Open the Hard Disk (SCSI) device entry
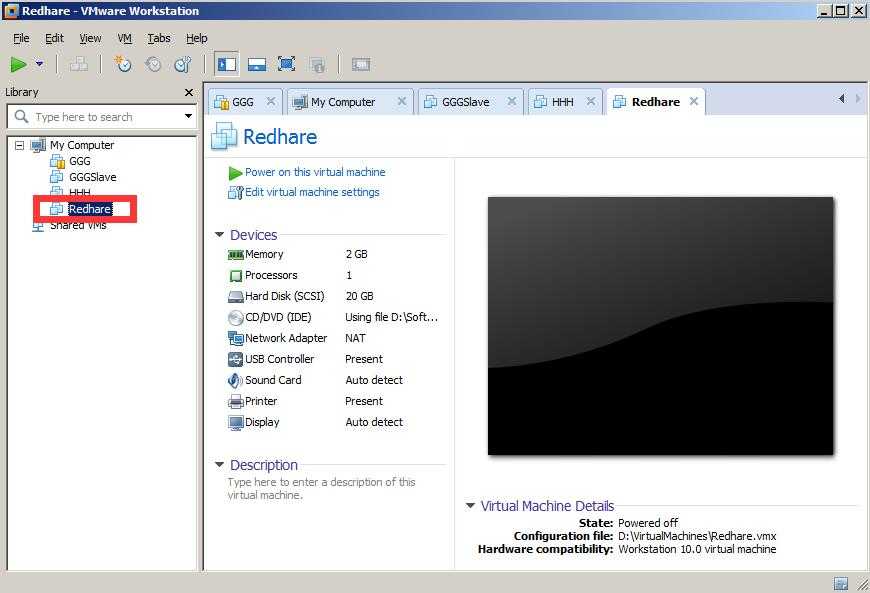 (x=284, y=296)
